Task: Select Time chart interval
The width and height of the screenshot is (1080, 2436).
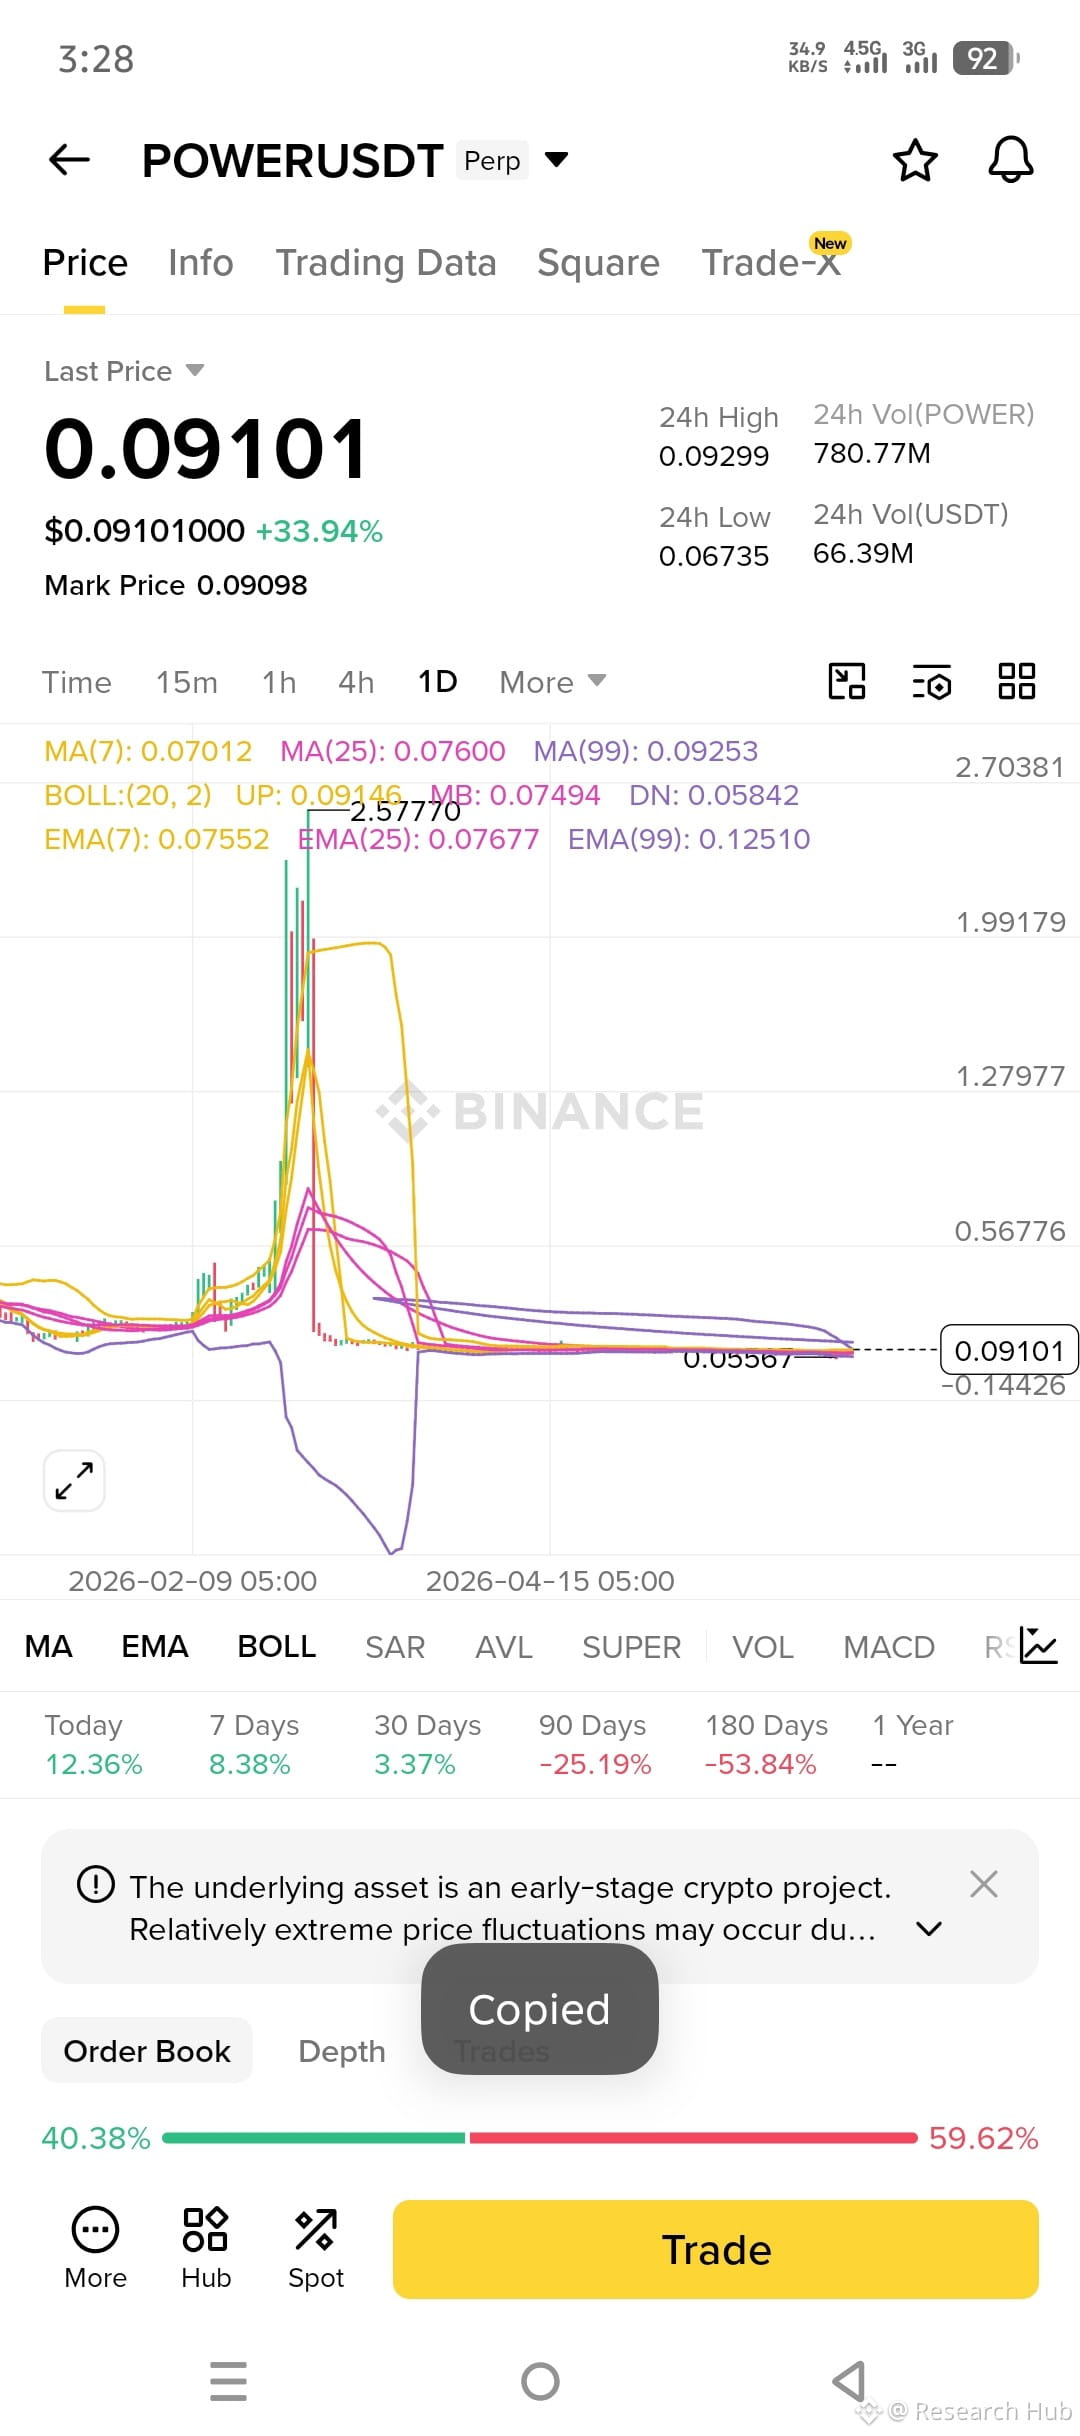Action: (76, 682)
